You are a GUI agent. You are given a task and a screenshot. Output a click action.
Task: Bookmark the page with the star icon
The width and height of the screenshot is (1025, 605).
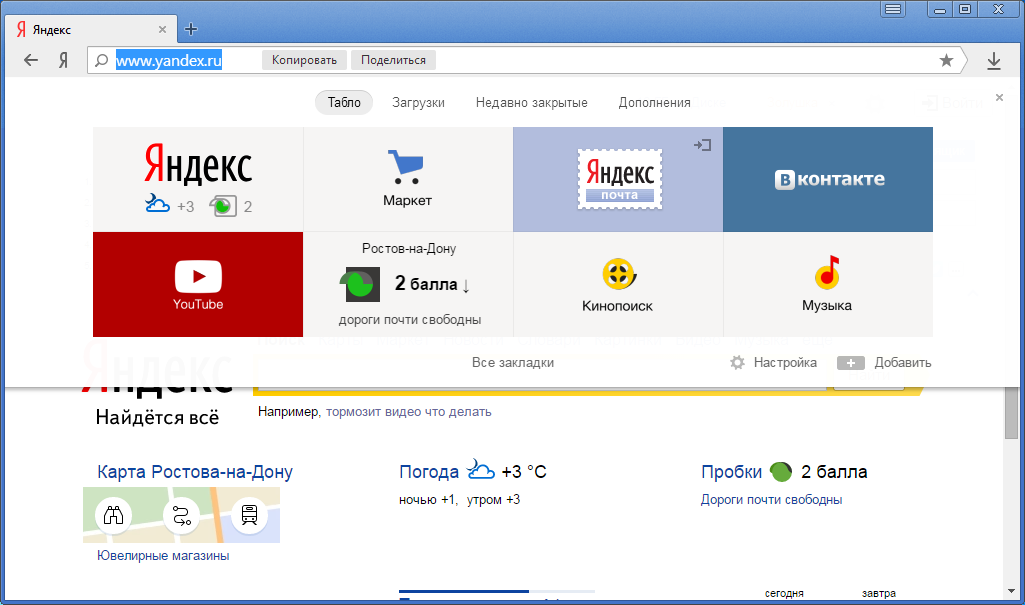946,61
